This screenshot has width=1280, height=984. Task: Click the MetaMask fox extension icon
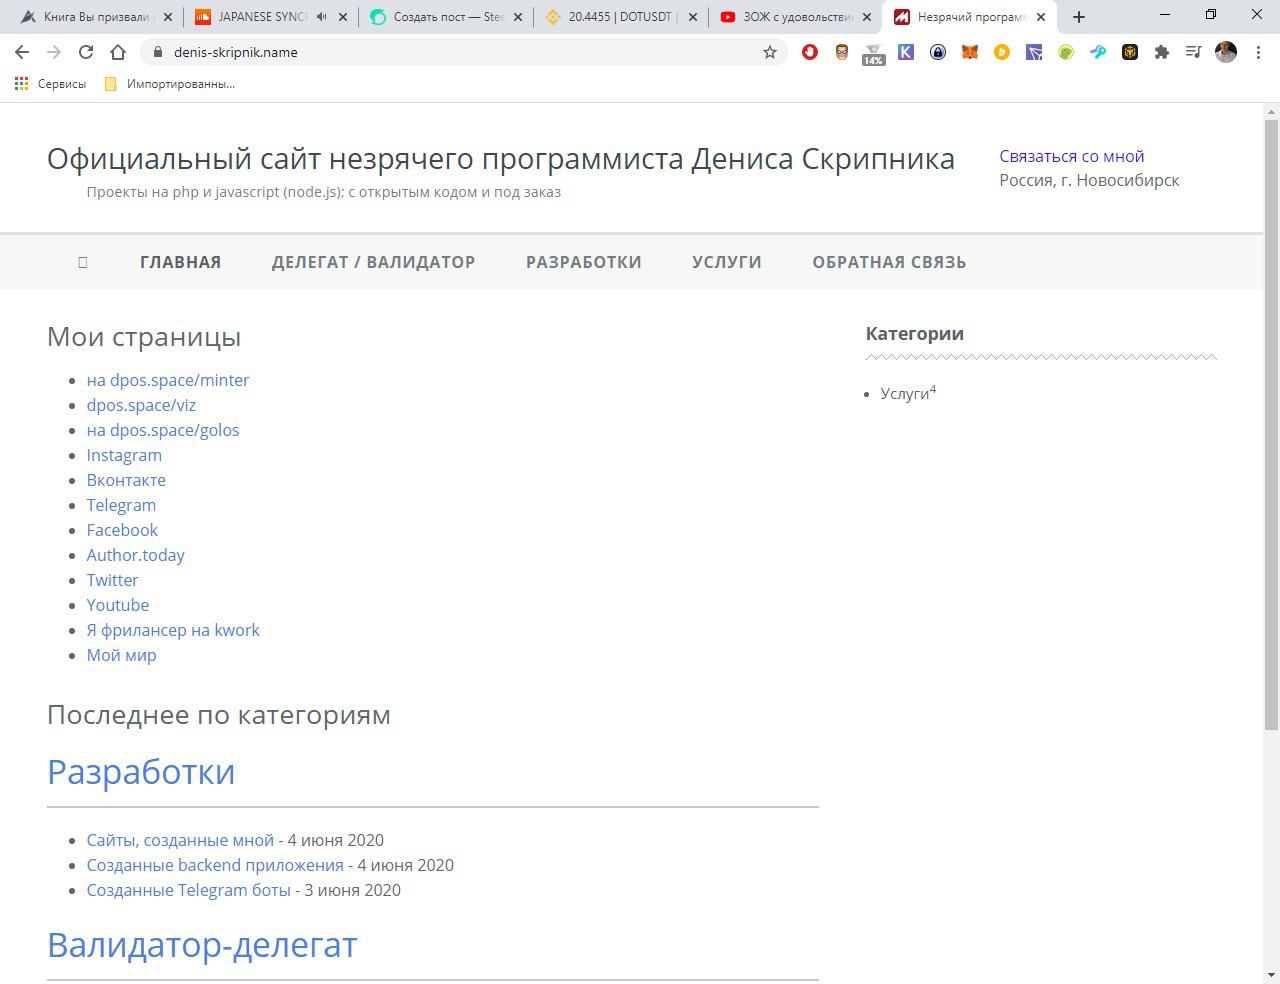pyautogui.click(x=969, y=52)
